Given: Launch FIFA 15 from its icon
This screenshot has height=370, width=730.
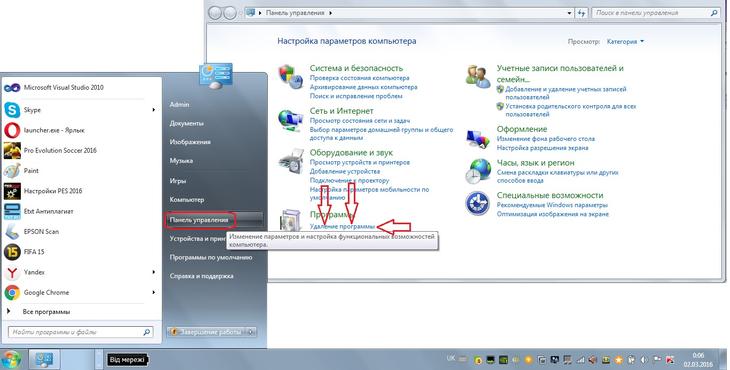Looking at the screenshot, I should pyautogui.click(x=12, y=252).
